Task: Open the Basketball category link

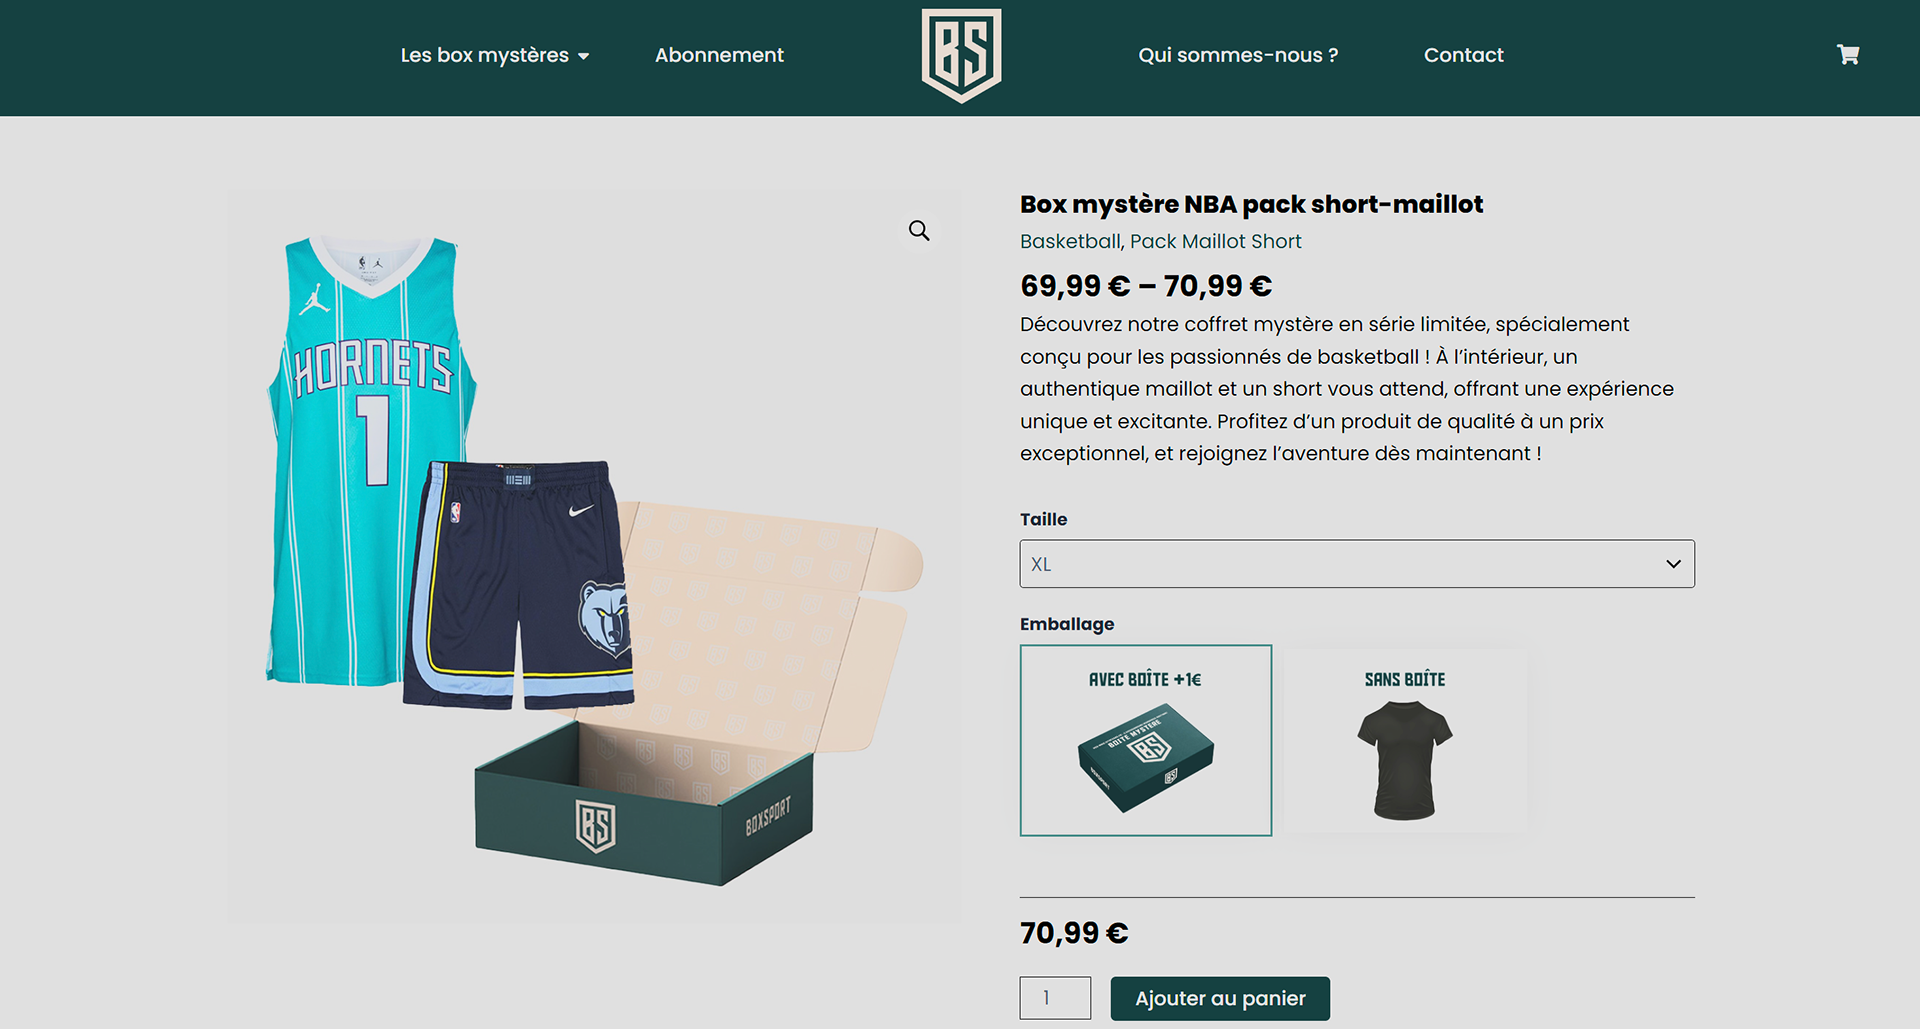Action: 1070,241
